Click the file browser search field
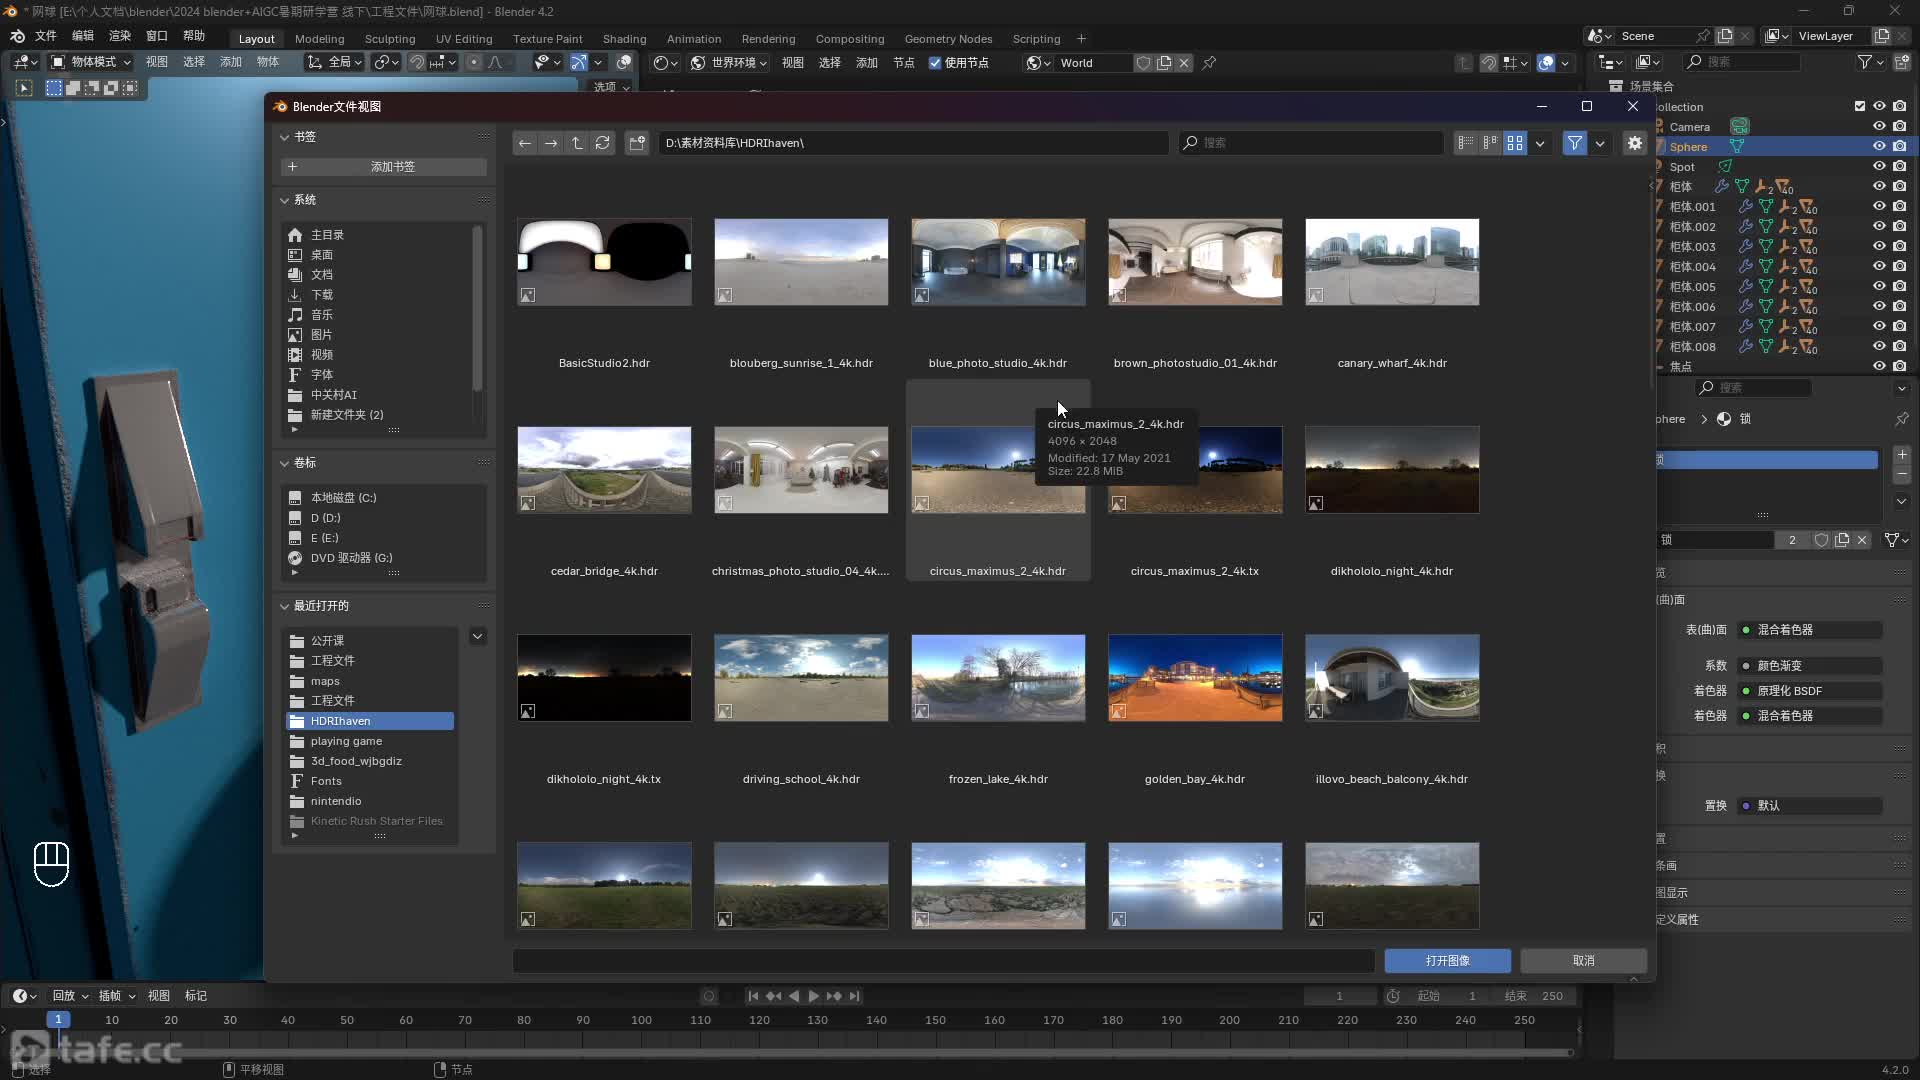 coord(1311,143)
